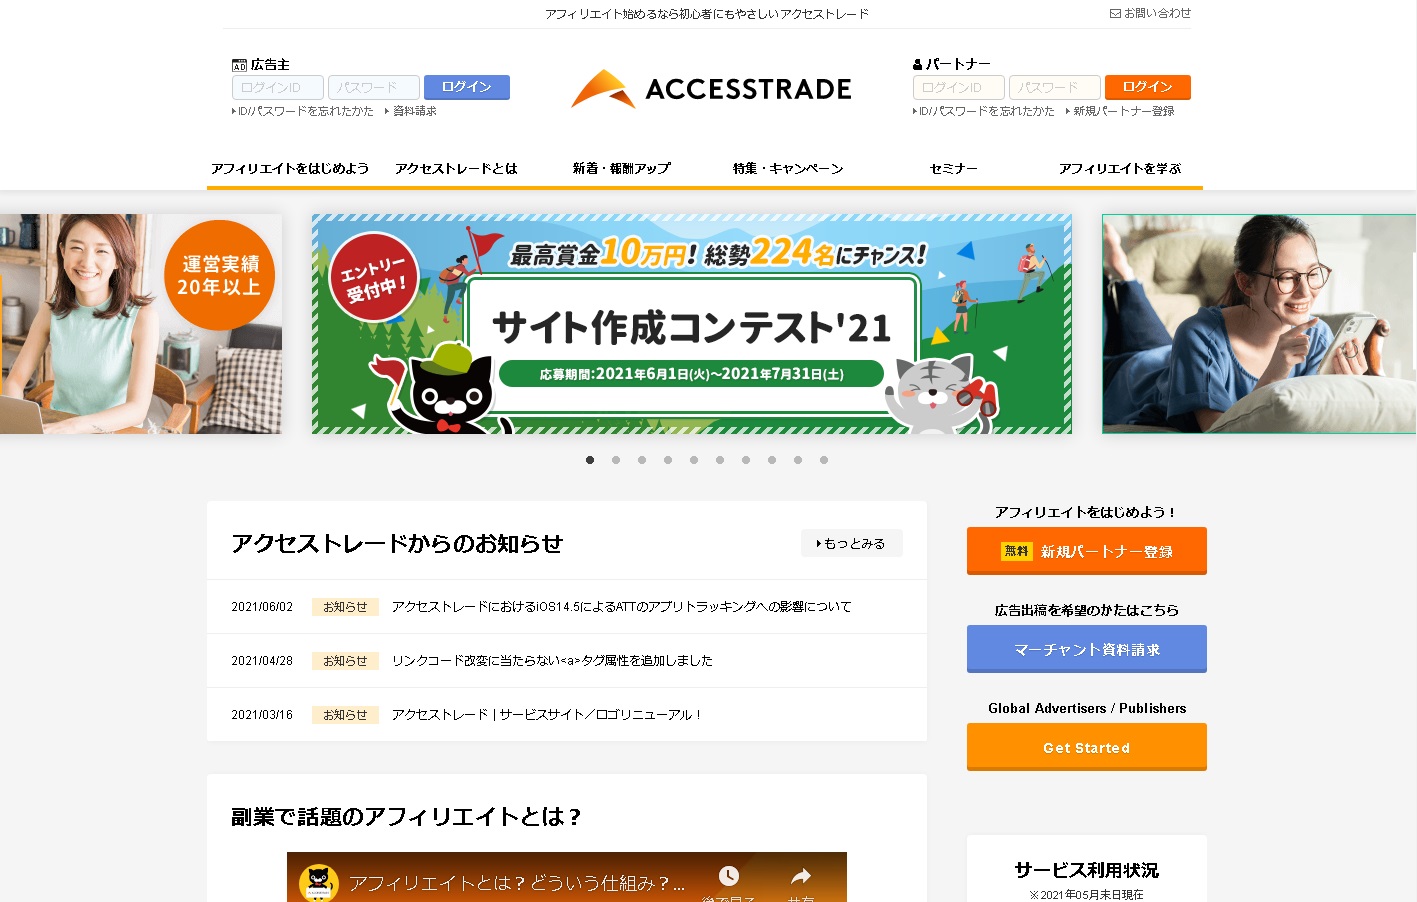Select the first carousel dot

click(590, 460)
